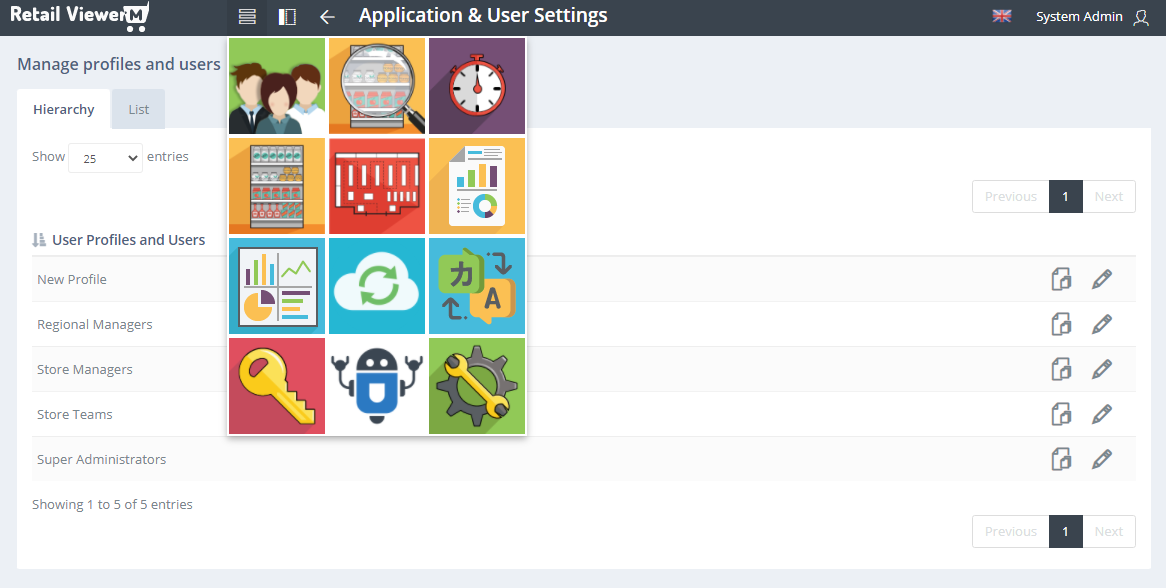Open the people users tile
Image resolution: width=1166 pixels, height=588 pixels.
277,86
